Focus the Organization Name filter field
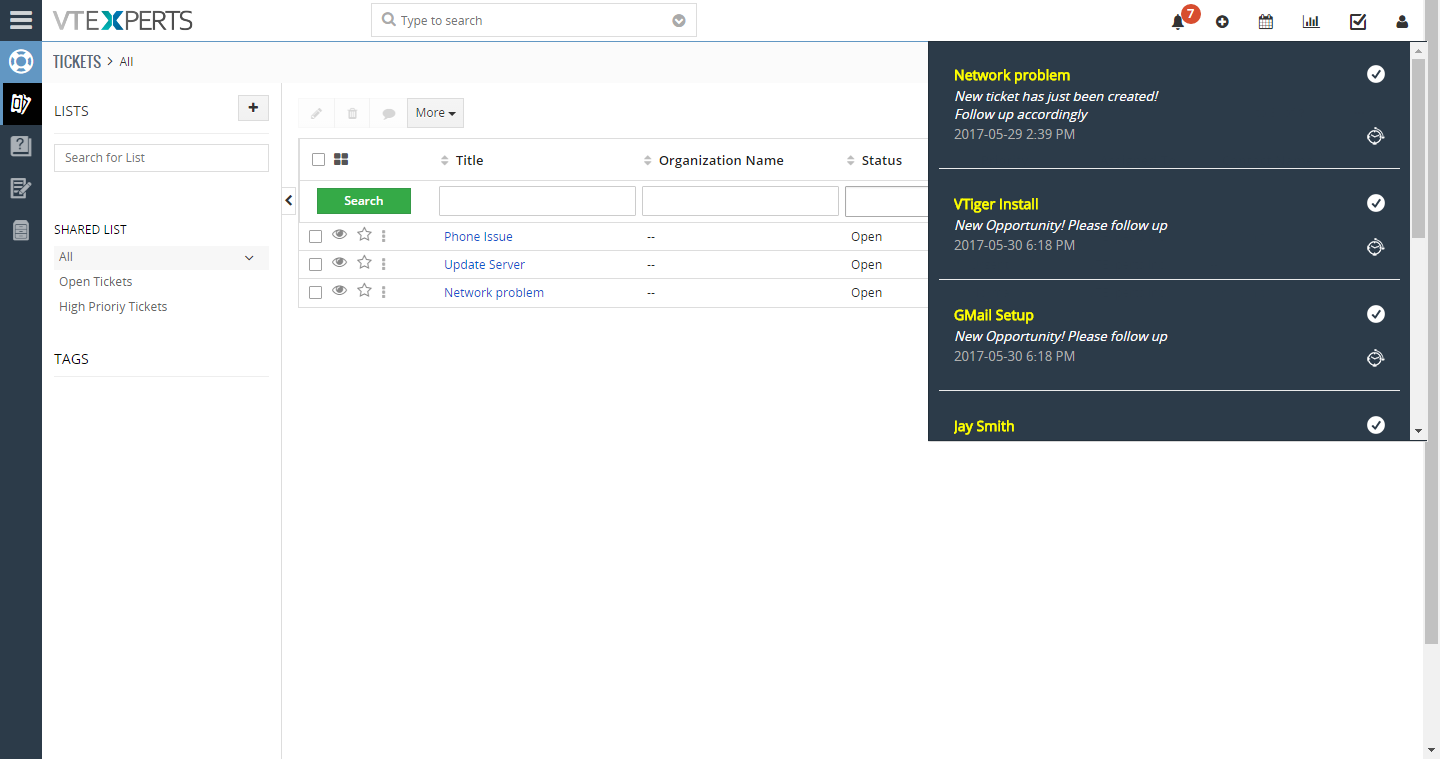Image resolution: width=1440 pixels, height=759 pixels. [740, 201]
